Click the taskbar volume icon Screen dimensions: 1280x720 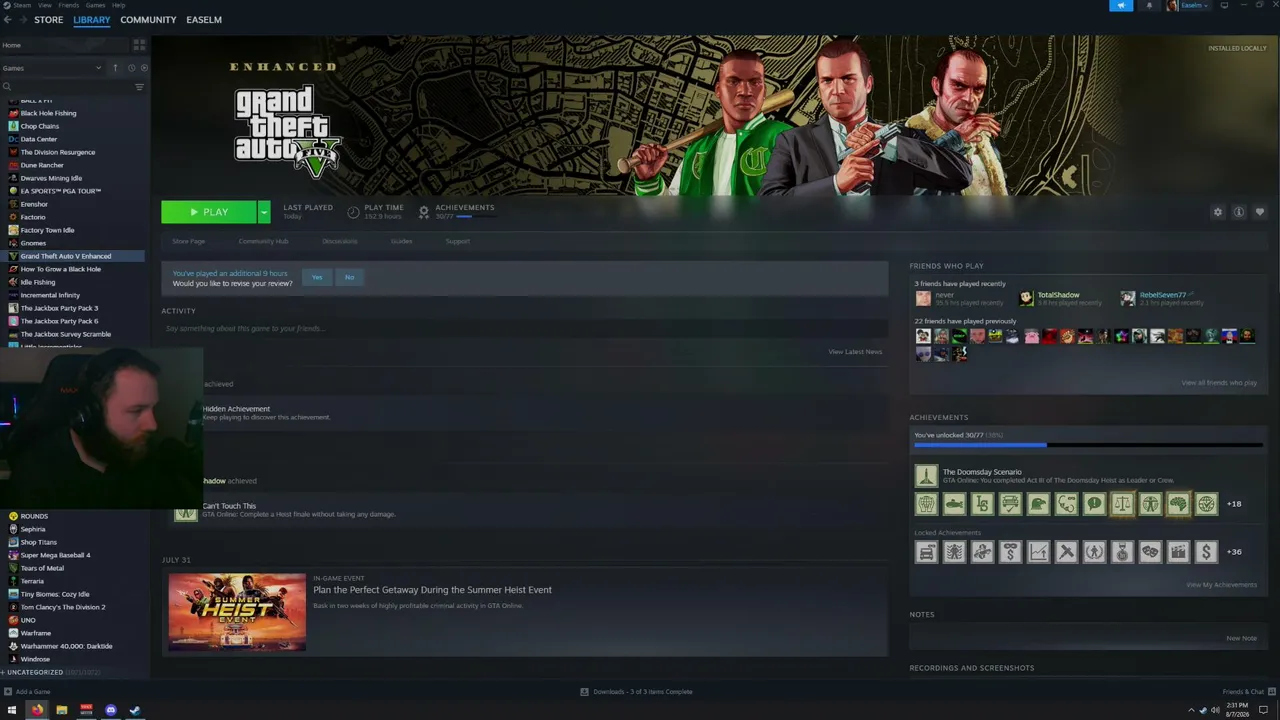1215,710
